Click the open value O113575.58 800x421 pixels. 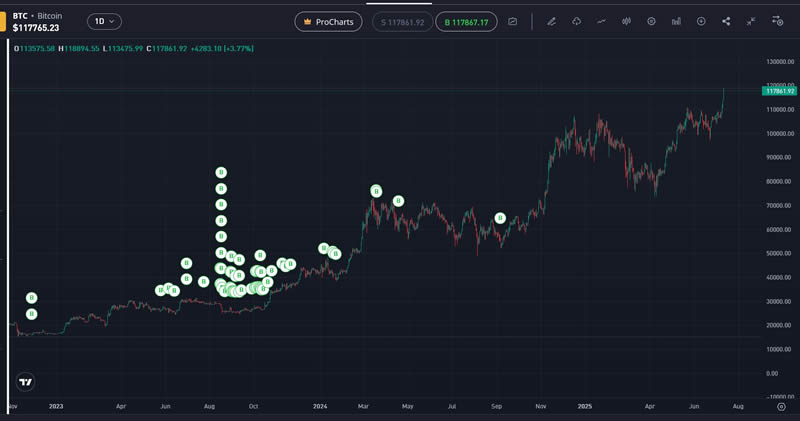pyautogui.click(x=34, y=48)
